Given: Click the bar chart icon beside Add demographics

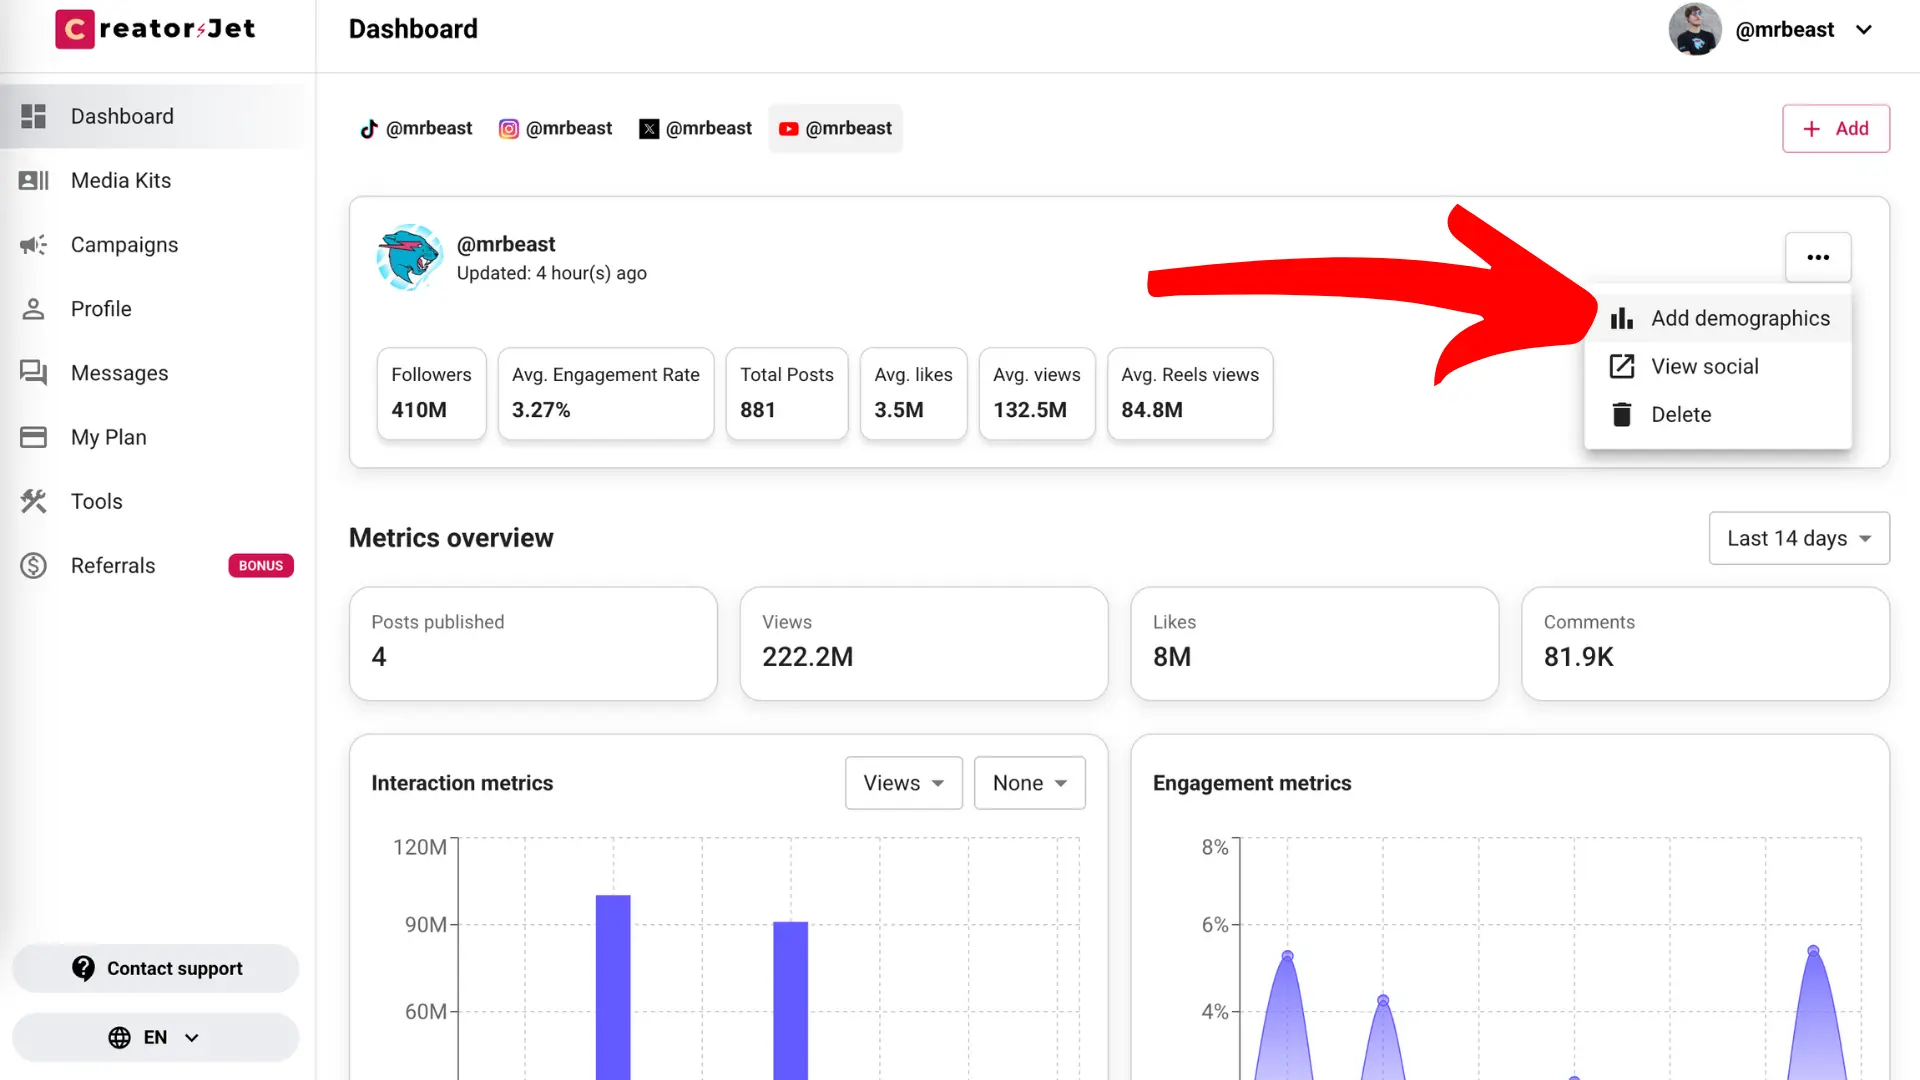Looking at the screenshot, I should pos(1622,318).
